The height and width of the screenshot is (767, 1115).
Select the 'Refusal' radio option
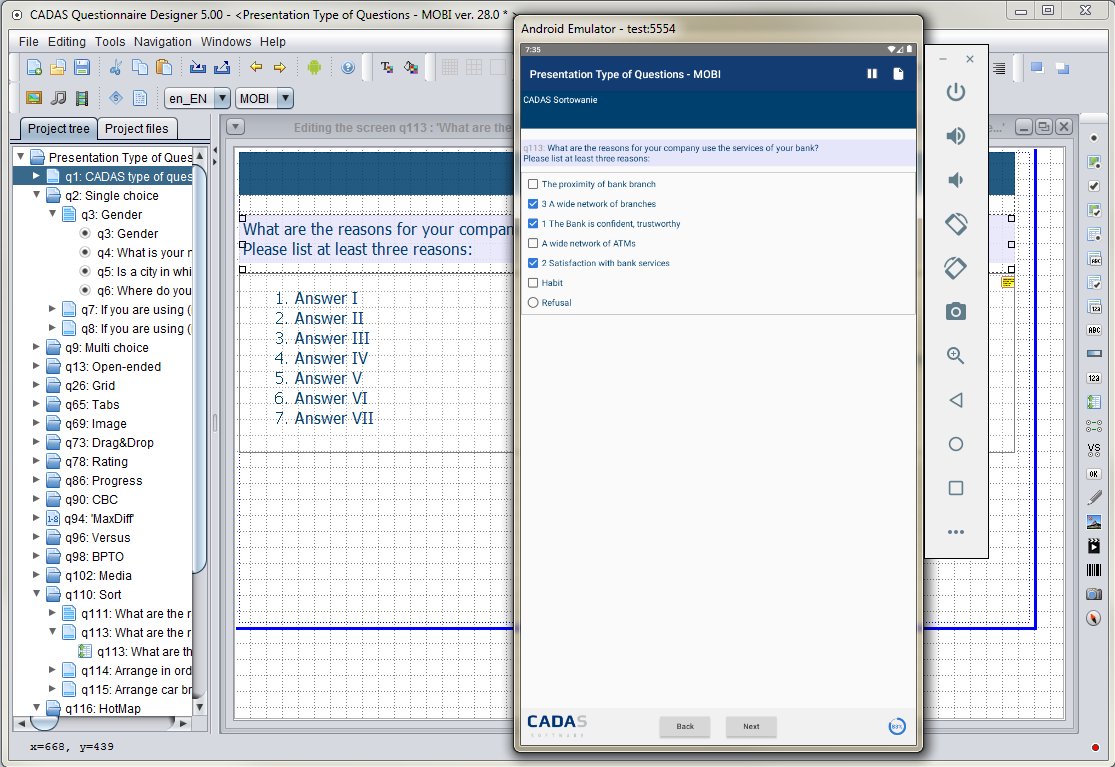[x=533, y=303]
